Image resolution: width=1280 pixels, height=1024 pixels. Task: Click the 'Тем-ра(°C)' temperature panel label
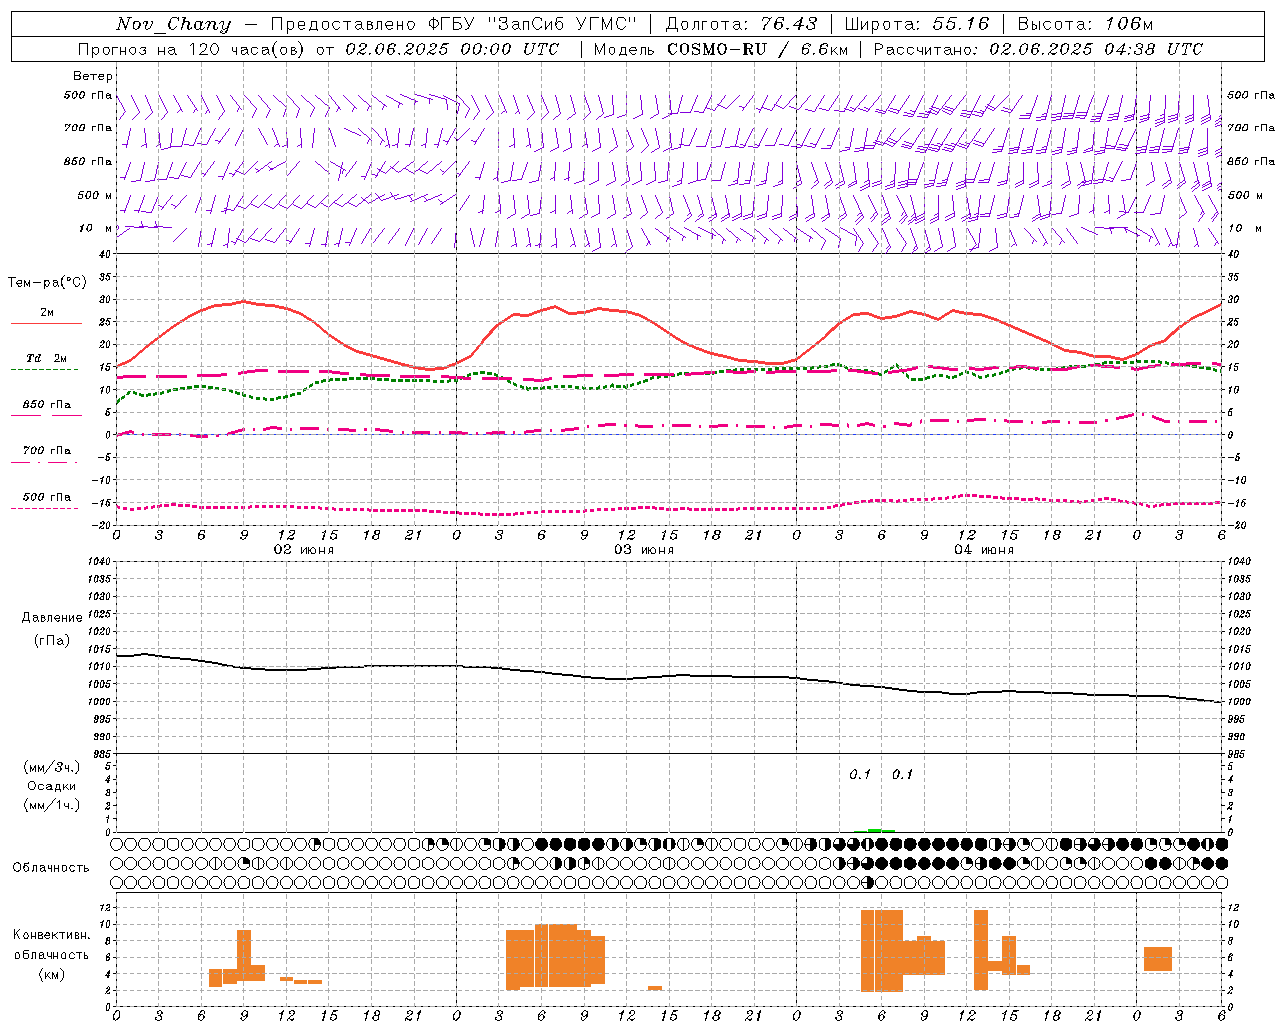click(47, 283)
